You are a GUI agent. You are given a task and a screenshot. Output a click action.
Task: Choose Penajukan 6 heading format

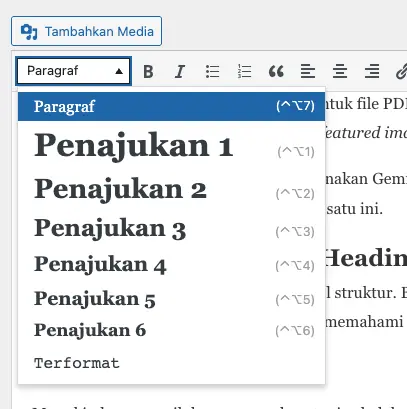tap(171, 330)
